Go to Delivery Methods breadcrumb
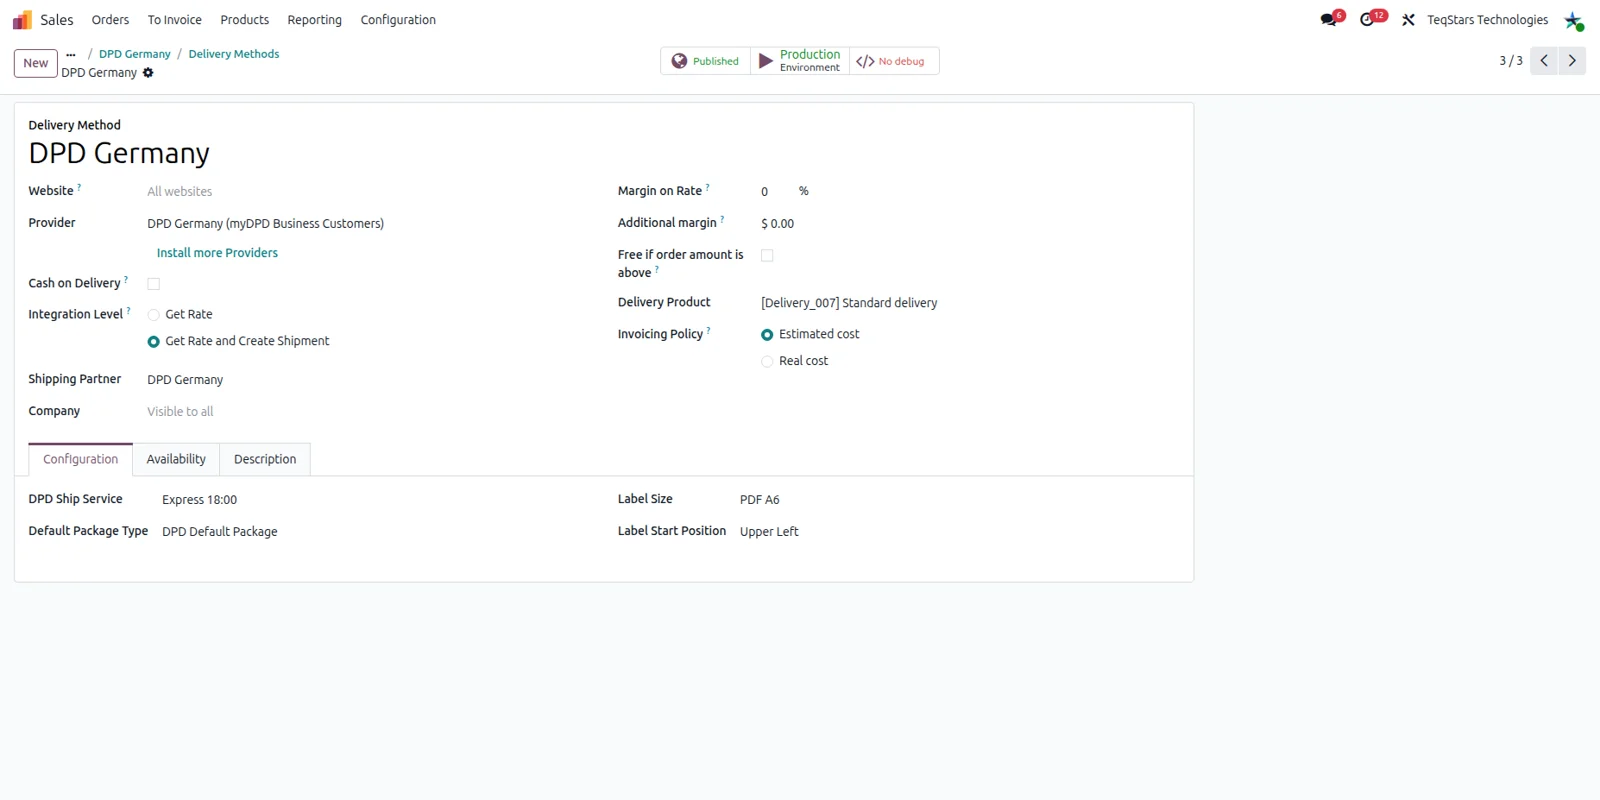The height and width of the screenshot is (800, 1600). (234, 54)
